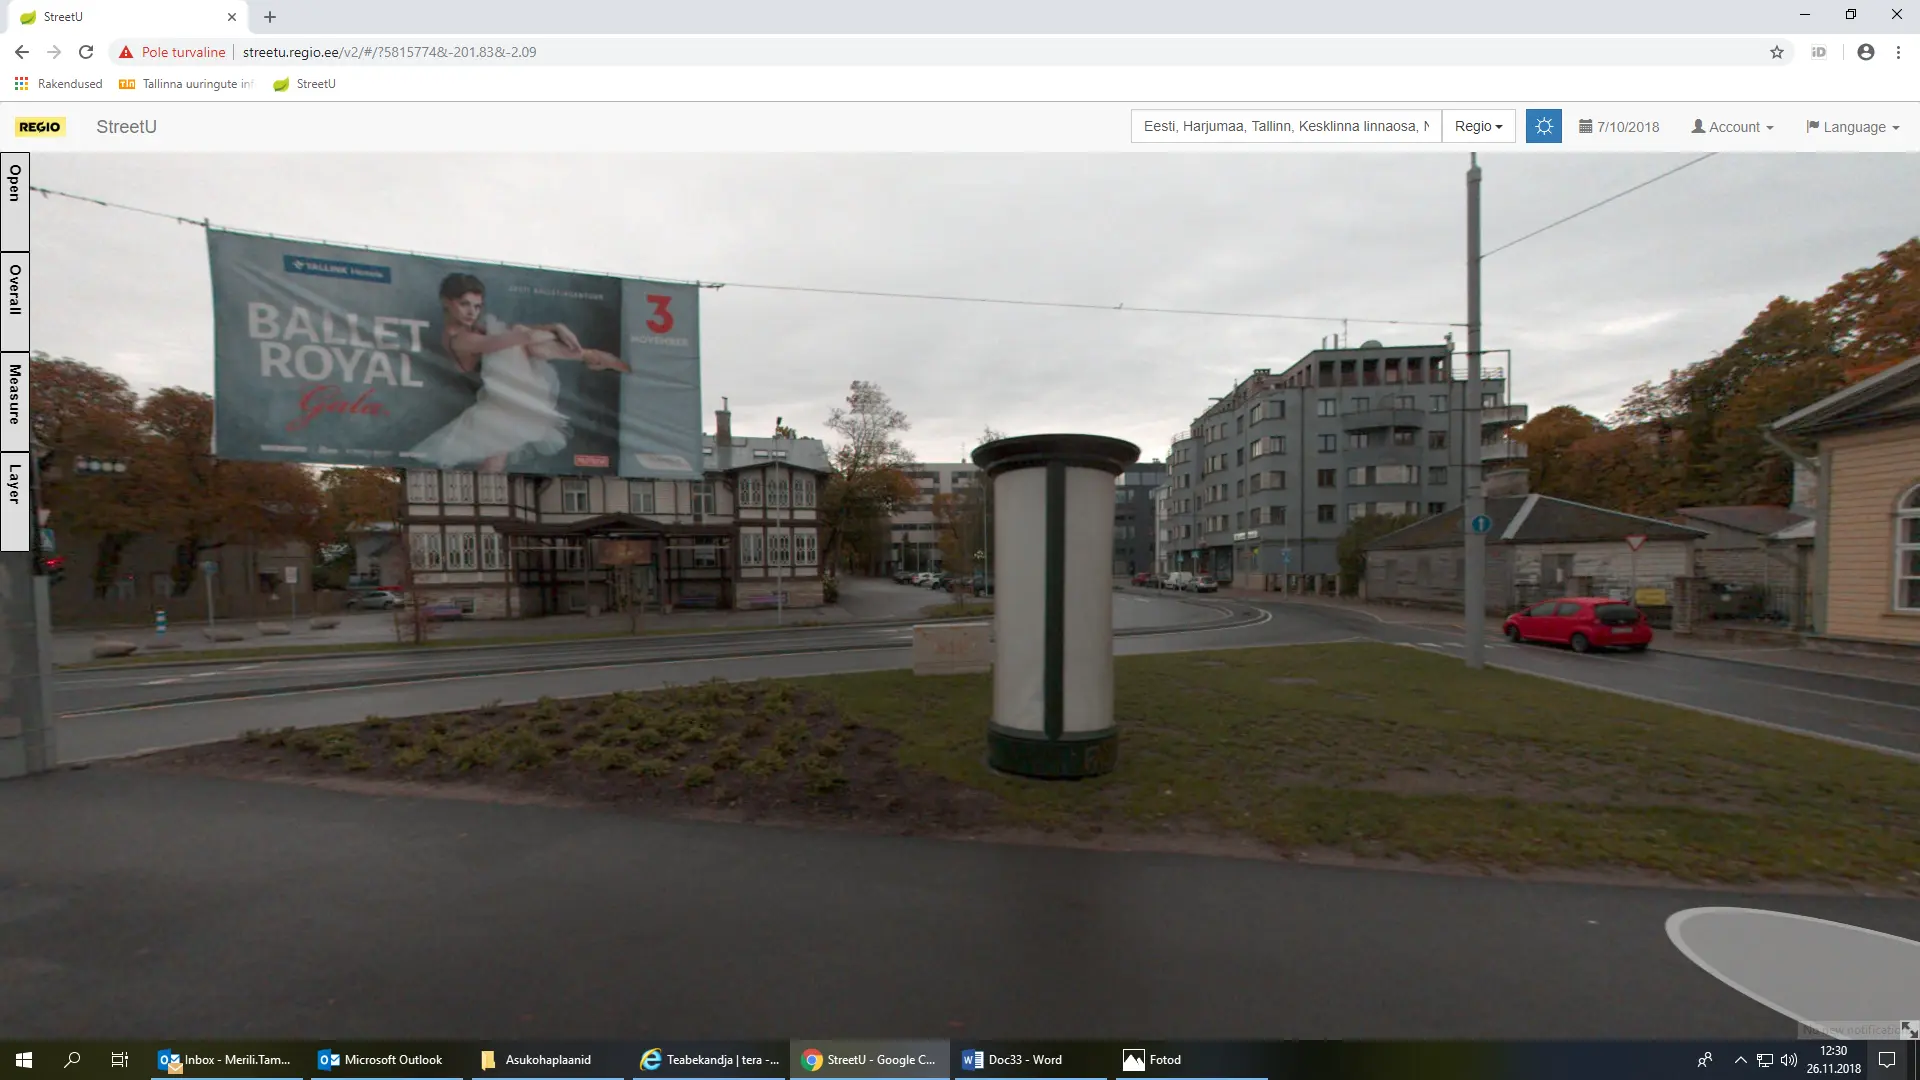The height and width of the screenshot is (1080, 1920).
Task: Click the REGIO logo
Action: click(40, 127)
